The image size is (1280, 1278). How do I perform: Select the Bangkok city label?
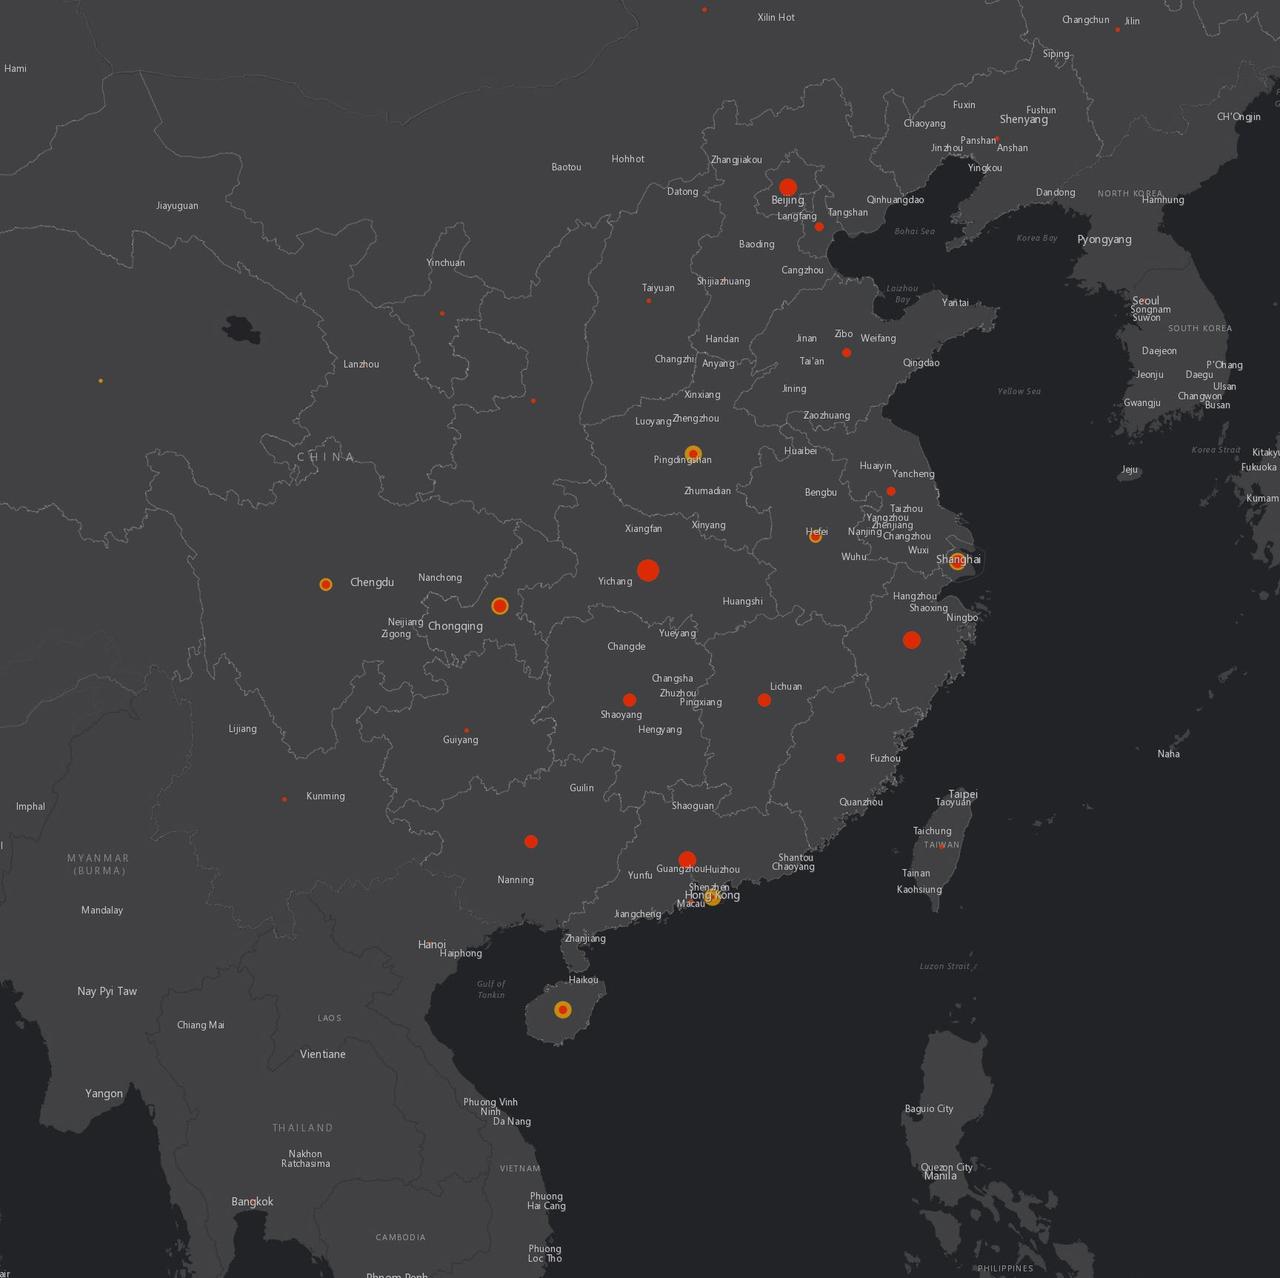252,1202
